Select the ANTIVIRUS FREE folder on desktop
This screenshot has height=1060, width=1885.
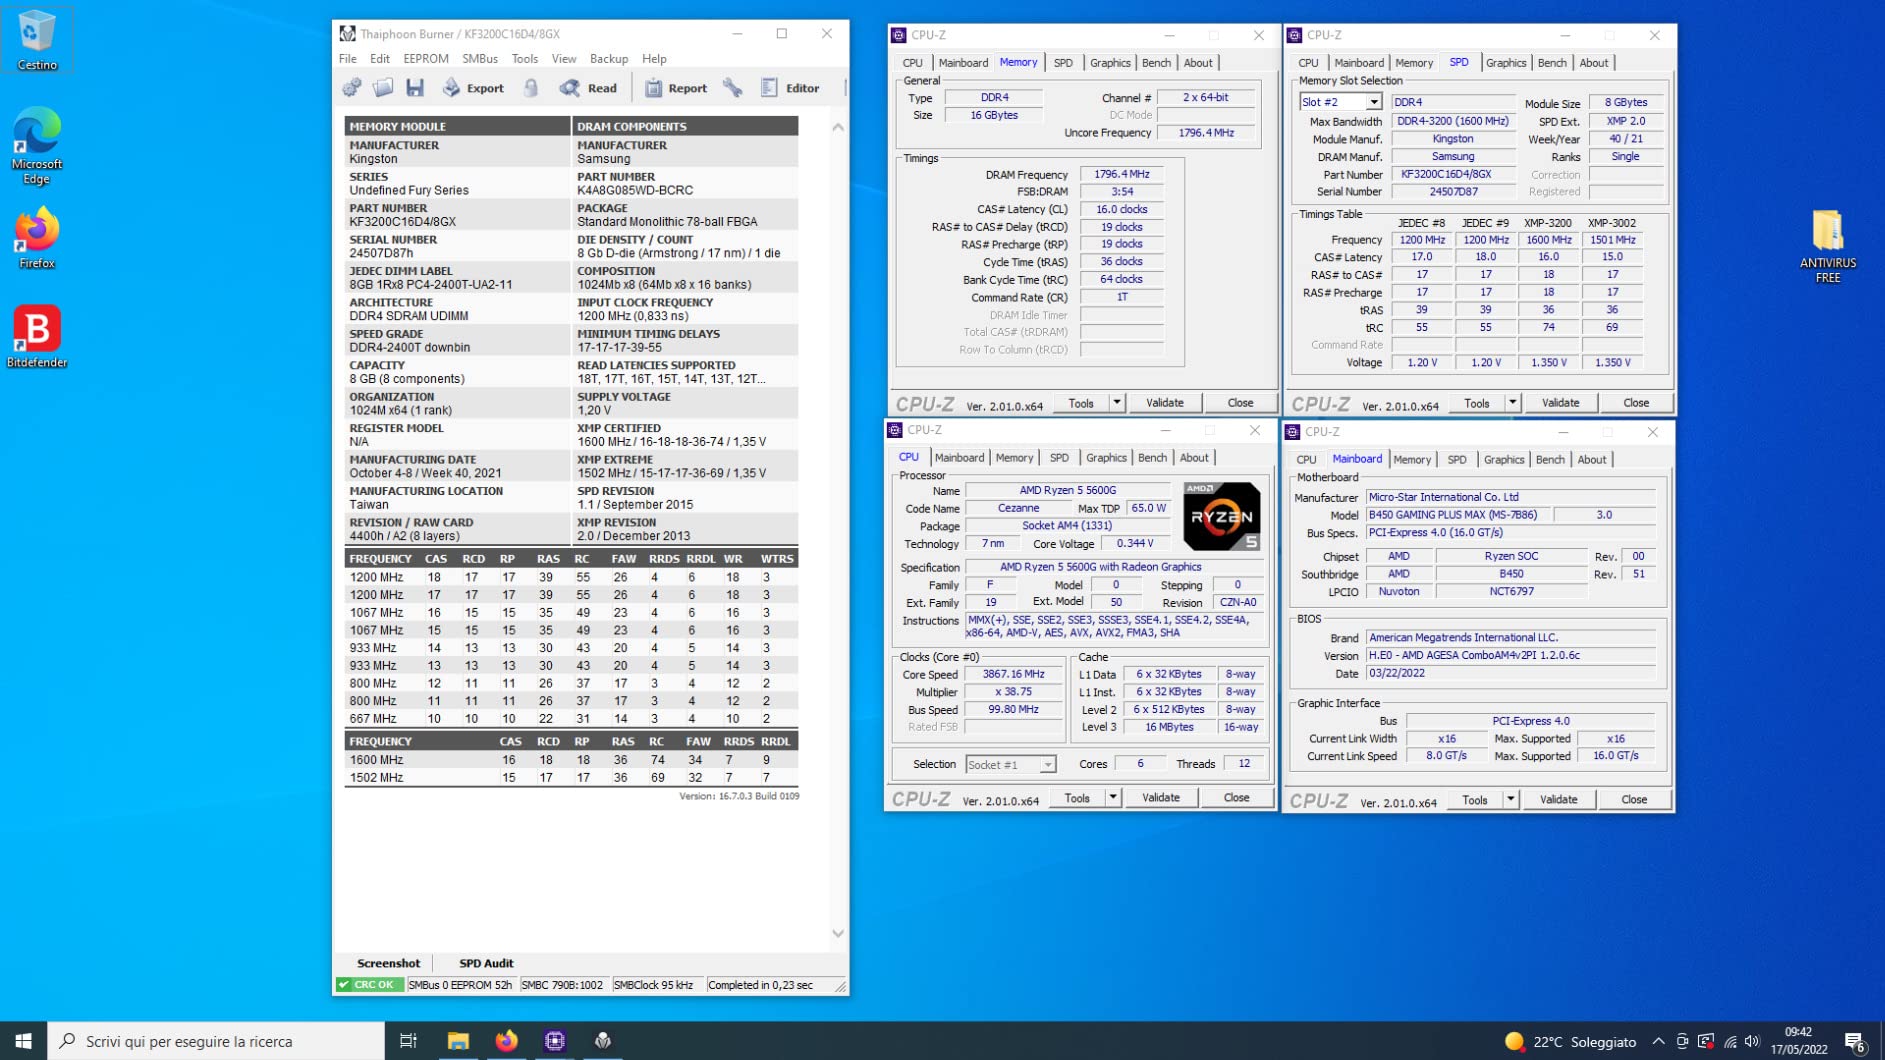1827,246
